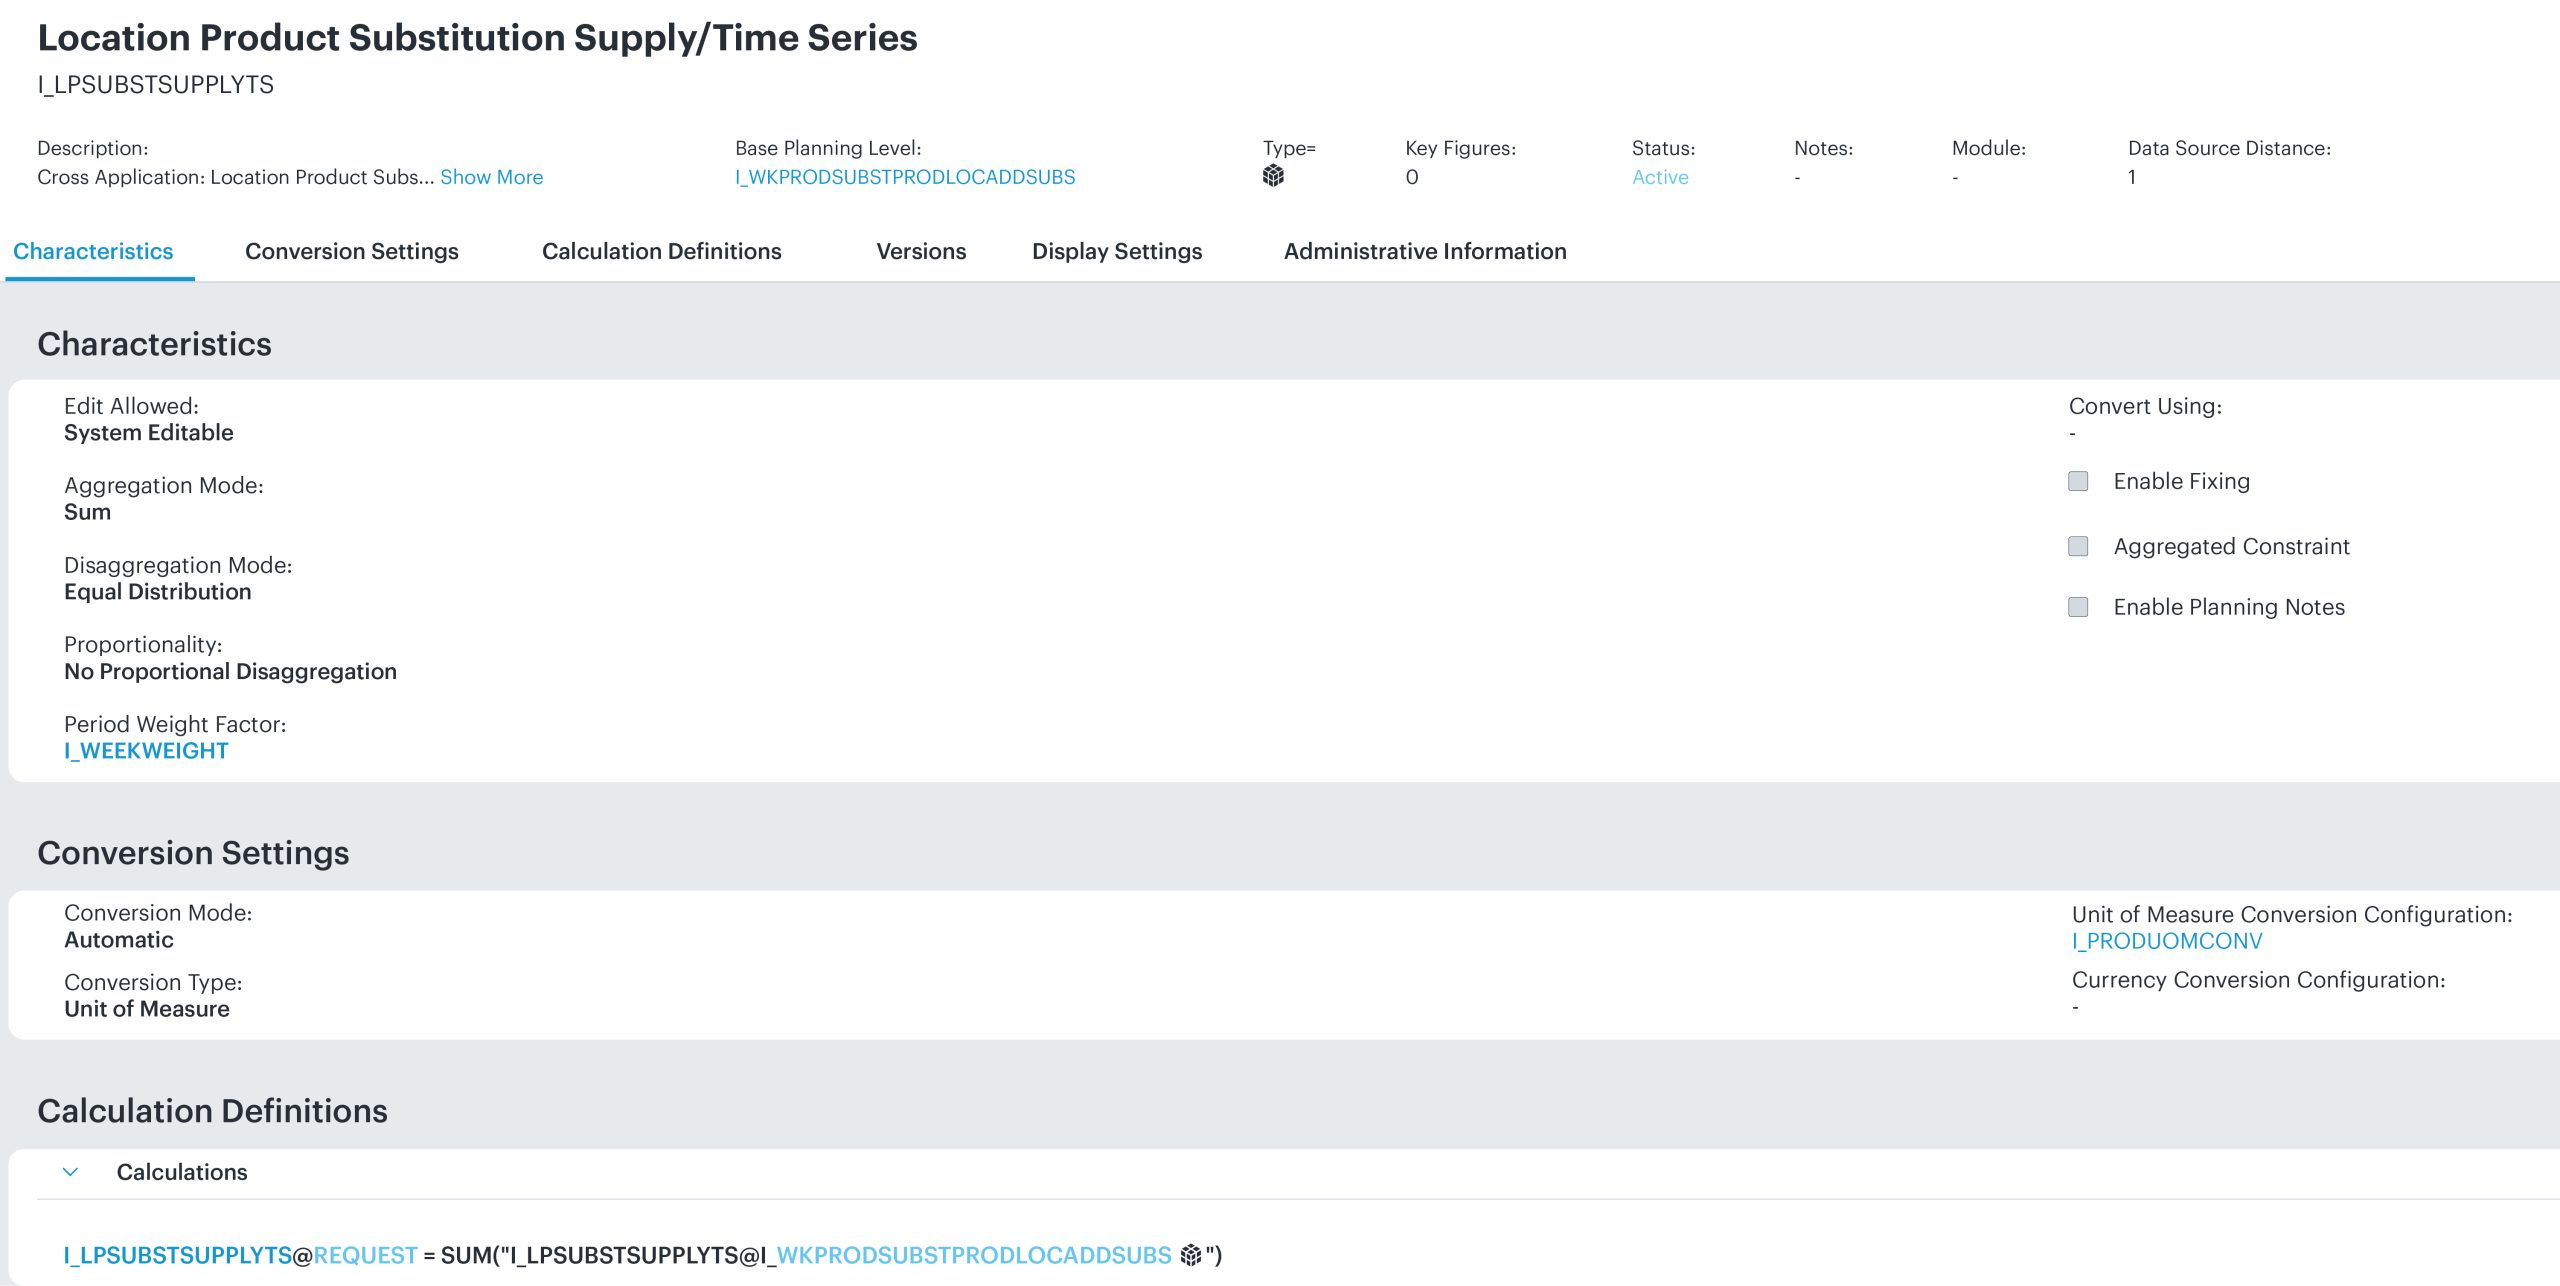
Task: Toggle Enable Planning Notes checkbox
Action: [2078, 607]
